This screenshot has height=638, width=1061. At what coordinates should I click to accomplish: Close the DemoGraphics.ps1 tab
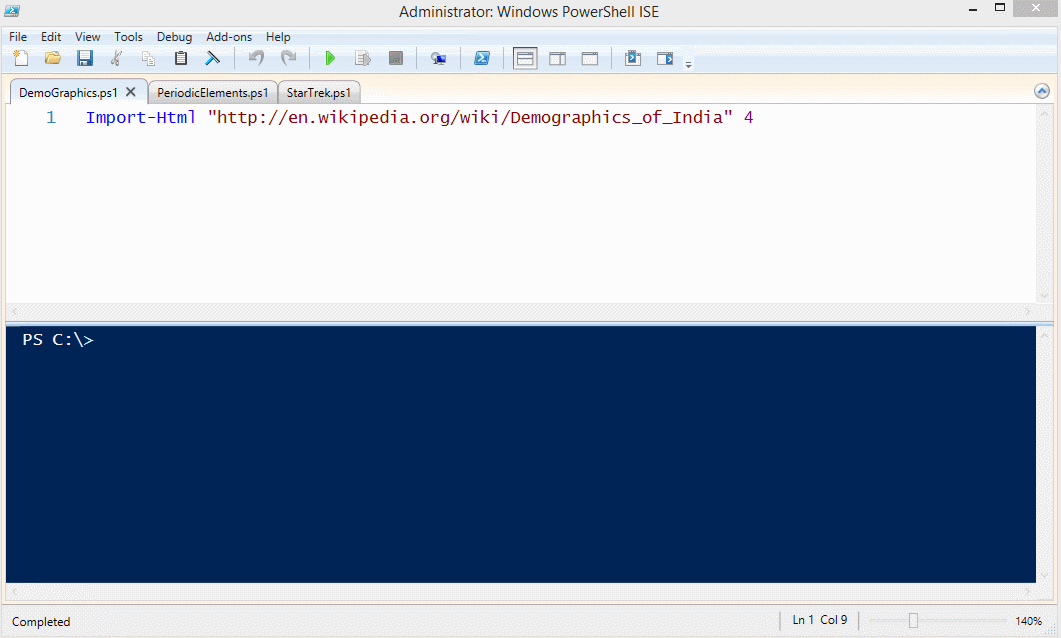pos(131,92)
